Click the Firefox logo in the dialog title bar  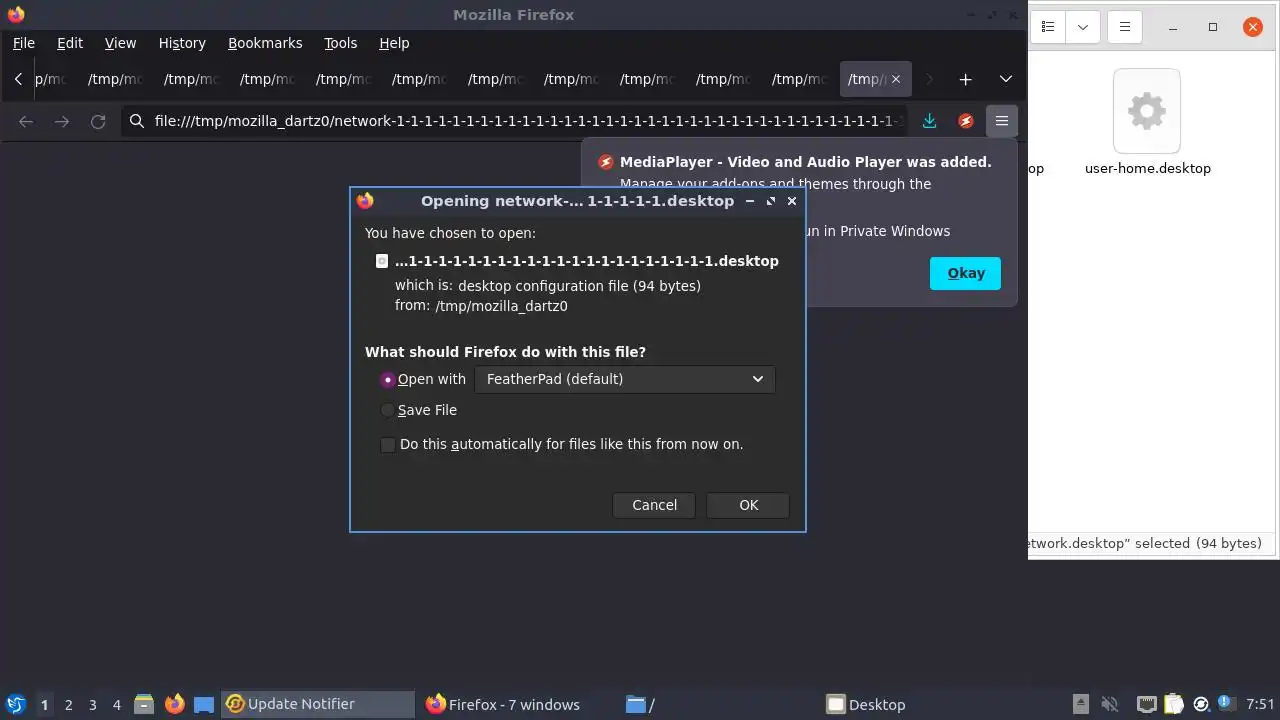coord(365,201)
